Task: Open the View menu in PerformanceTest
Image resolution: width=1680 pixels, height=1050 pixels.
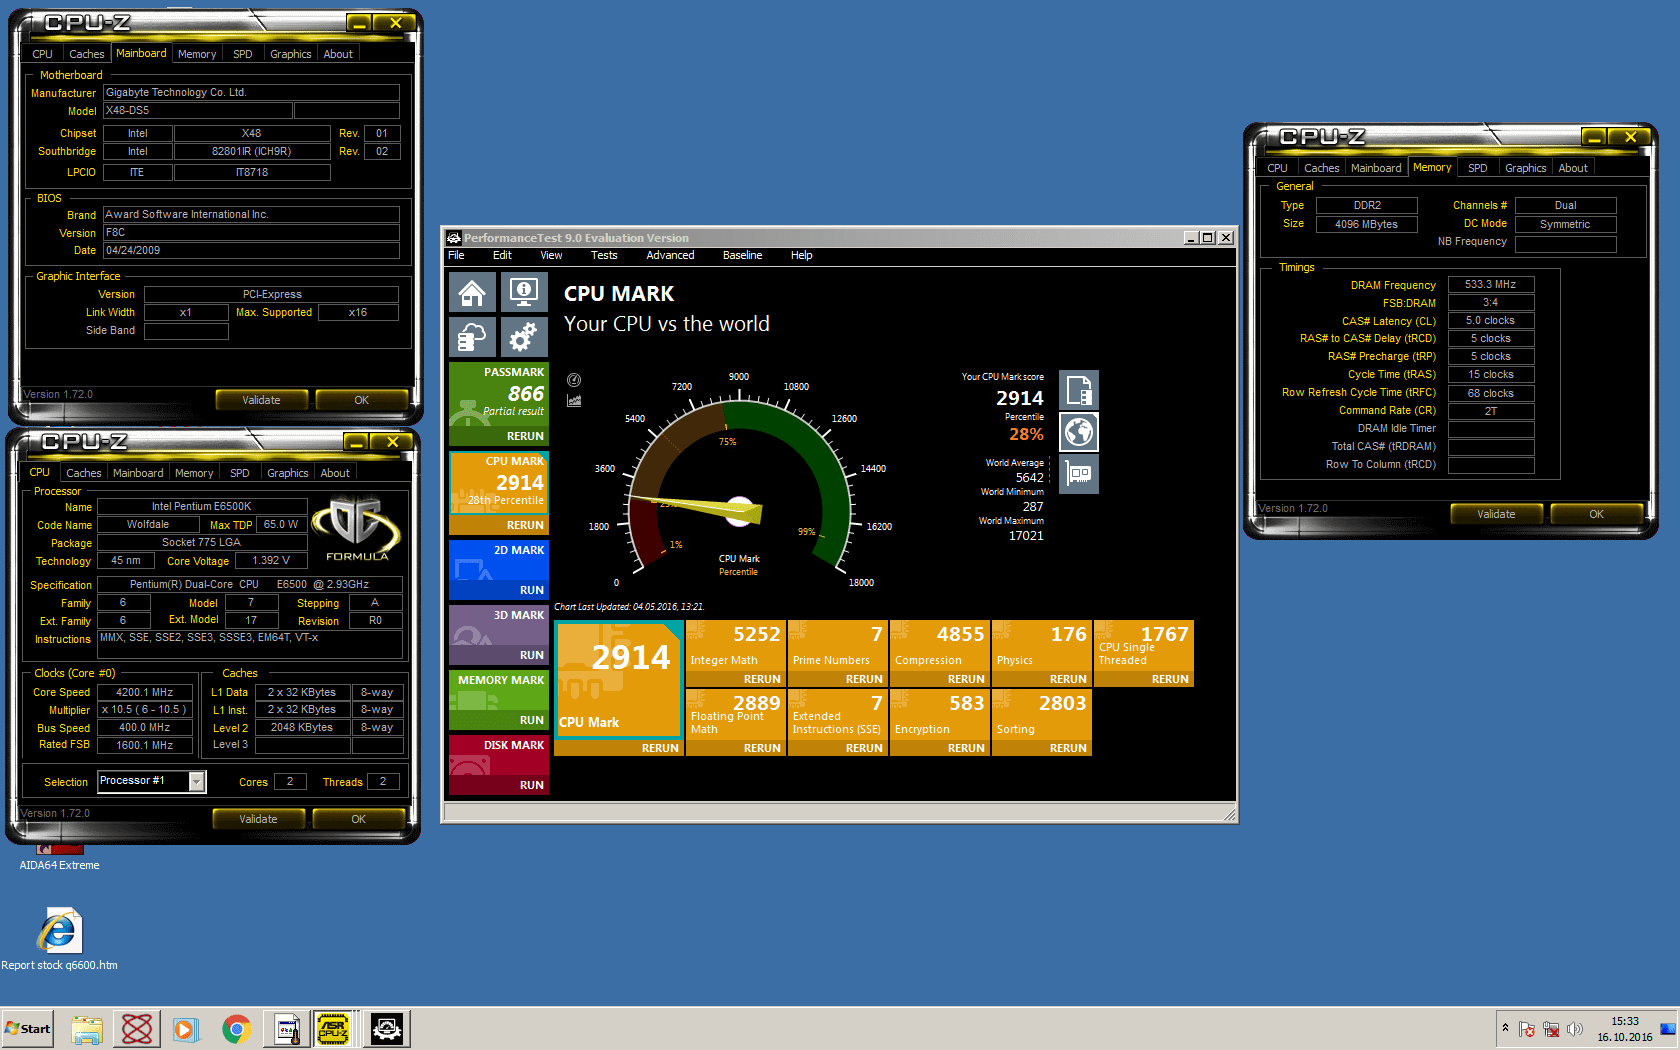Action: [551, 255]
